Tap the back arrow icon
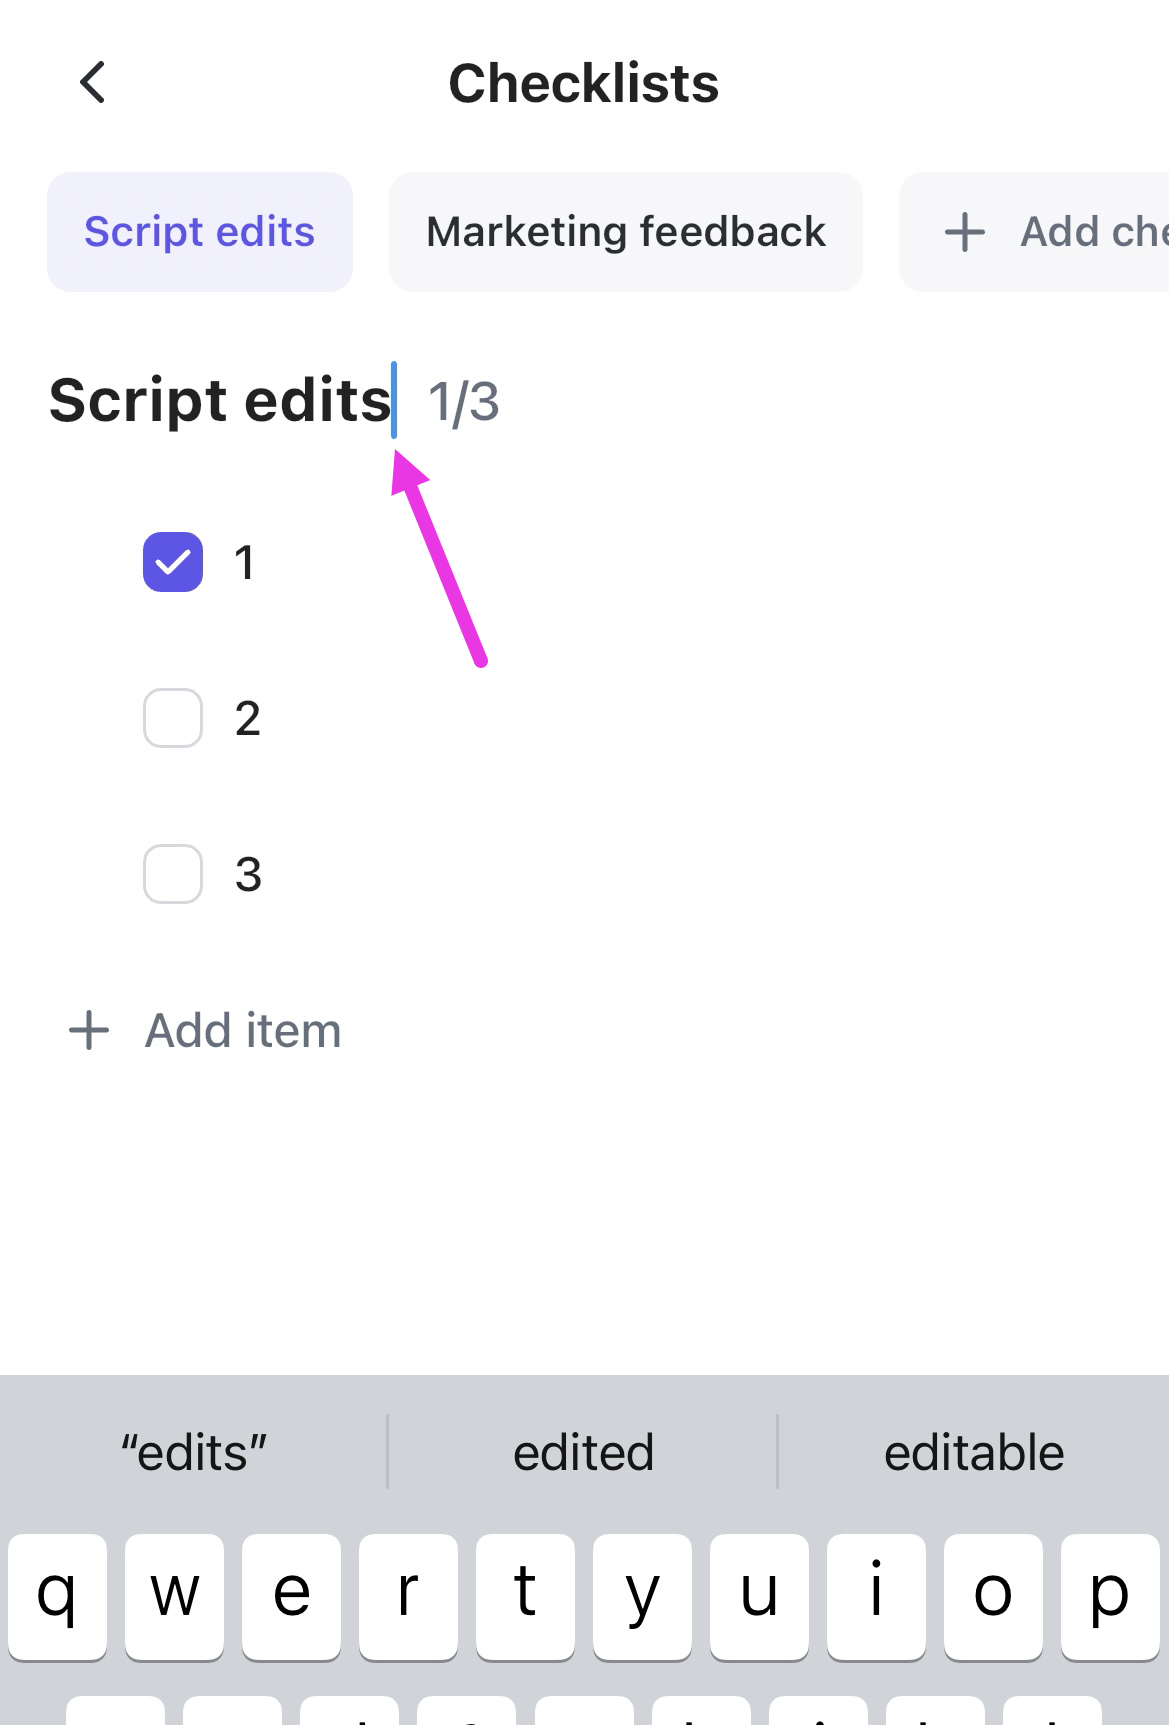 point(93,82)
